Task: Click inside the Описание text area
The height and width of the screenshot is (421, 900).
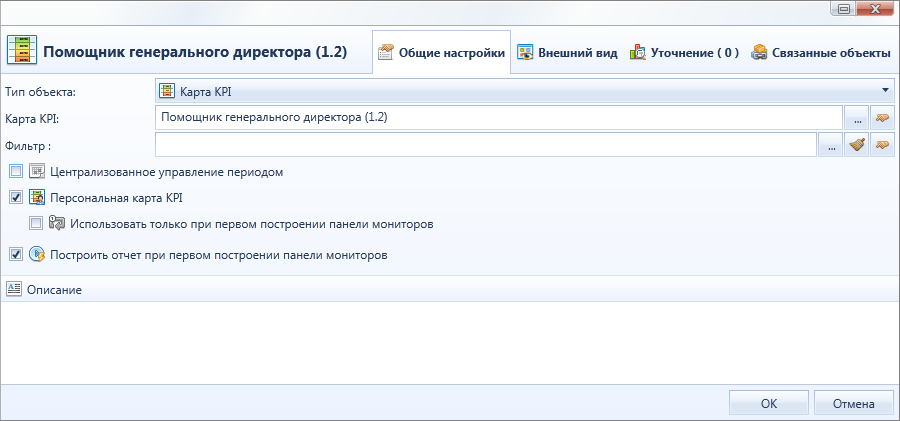Action: (449, 343)
